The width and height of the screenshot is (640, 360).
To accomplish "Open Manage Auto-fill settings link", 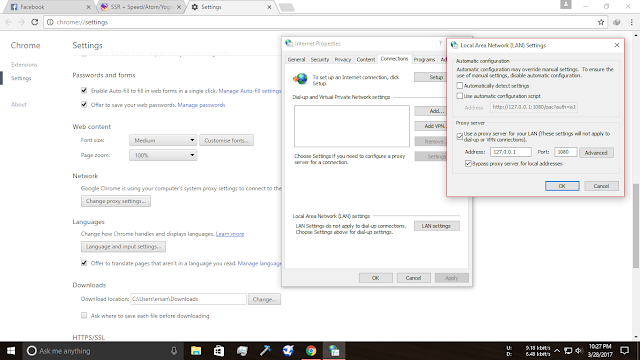I will (x=250, y=91).
